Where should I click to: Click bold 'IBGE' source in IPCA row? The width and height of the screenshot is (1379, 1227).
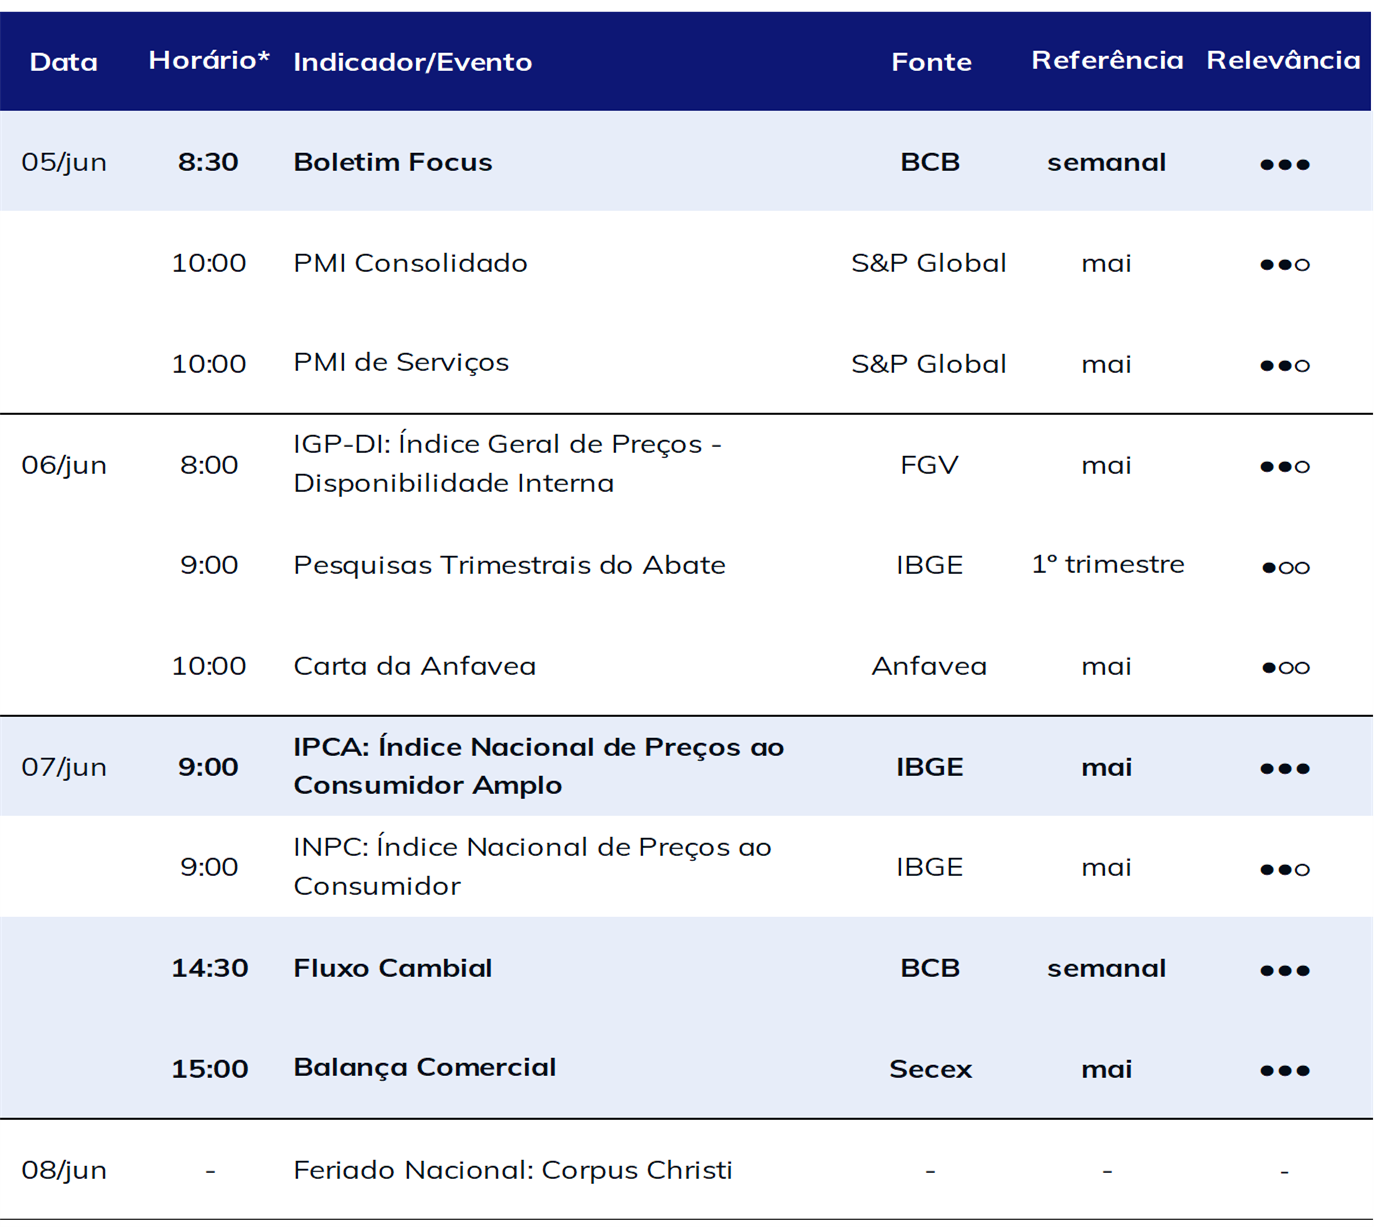click(x=930, y=767)
